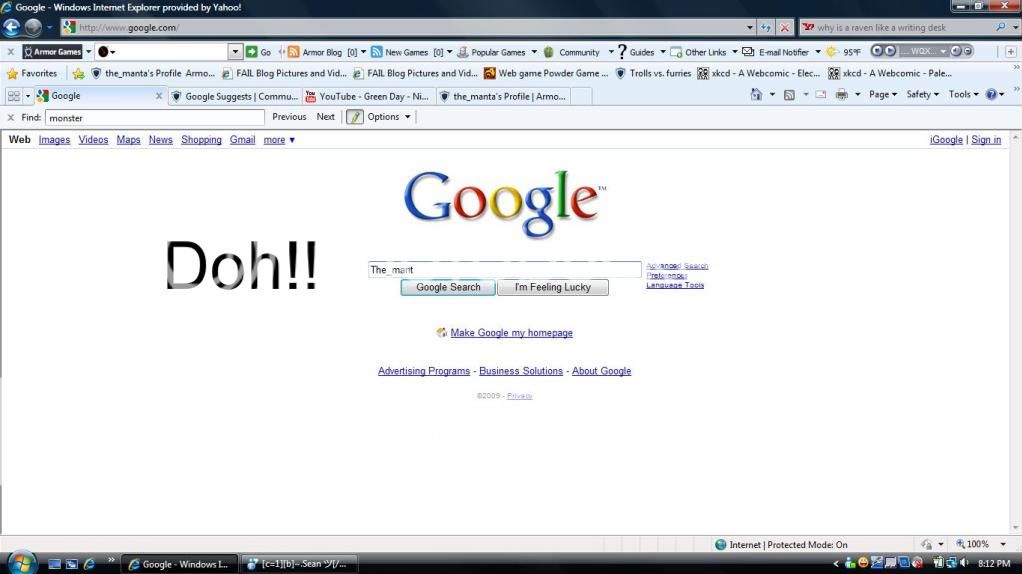Open the Safety menu dropdown
This screenshot has width=1022, height=574.
(922, 94)
